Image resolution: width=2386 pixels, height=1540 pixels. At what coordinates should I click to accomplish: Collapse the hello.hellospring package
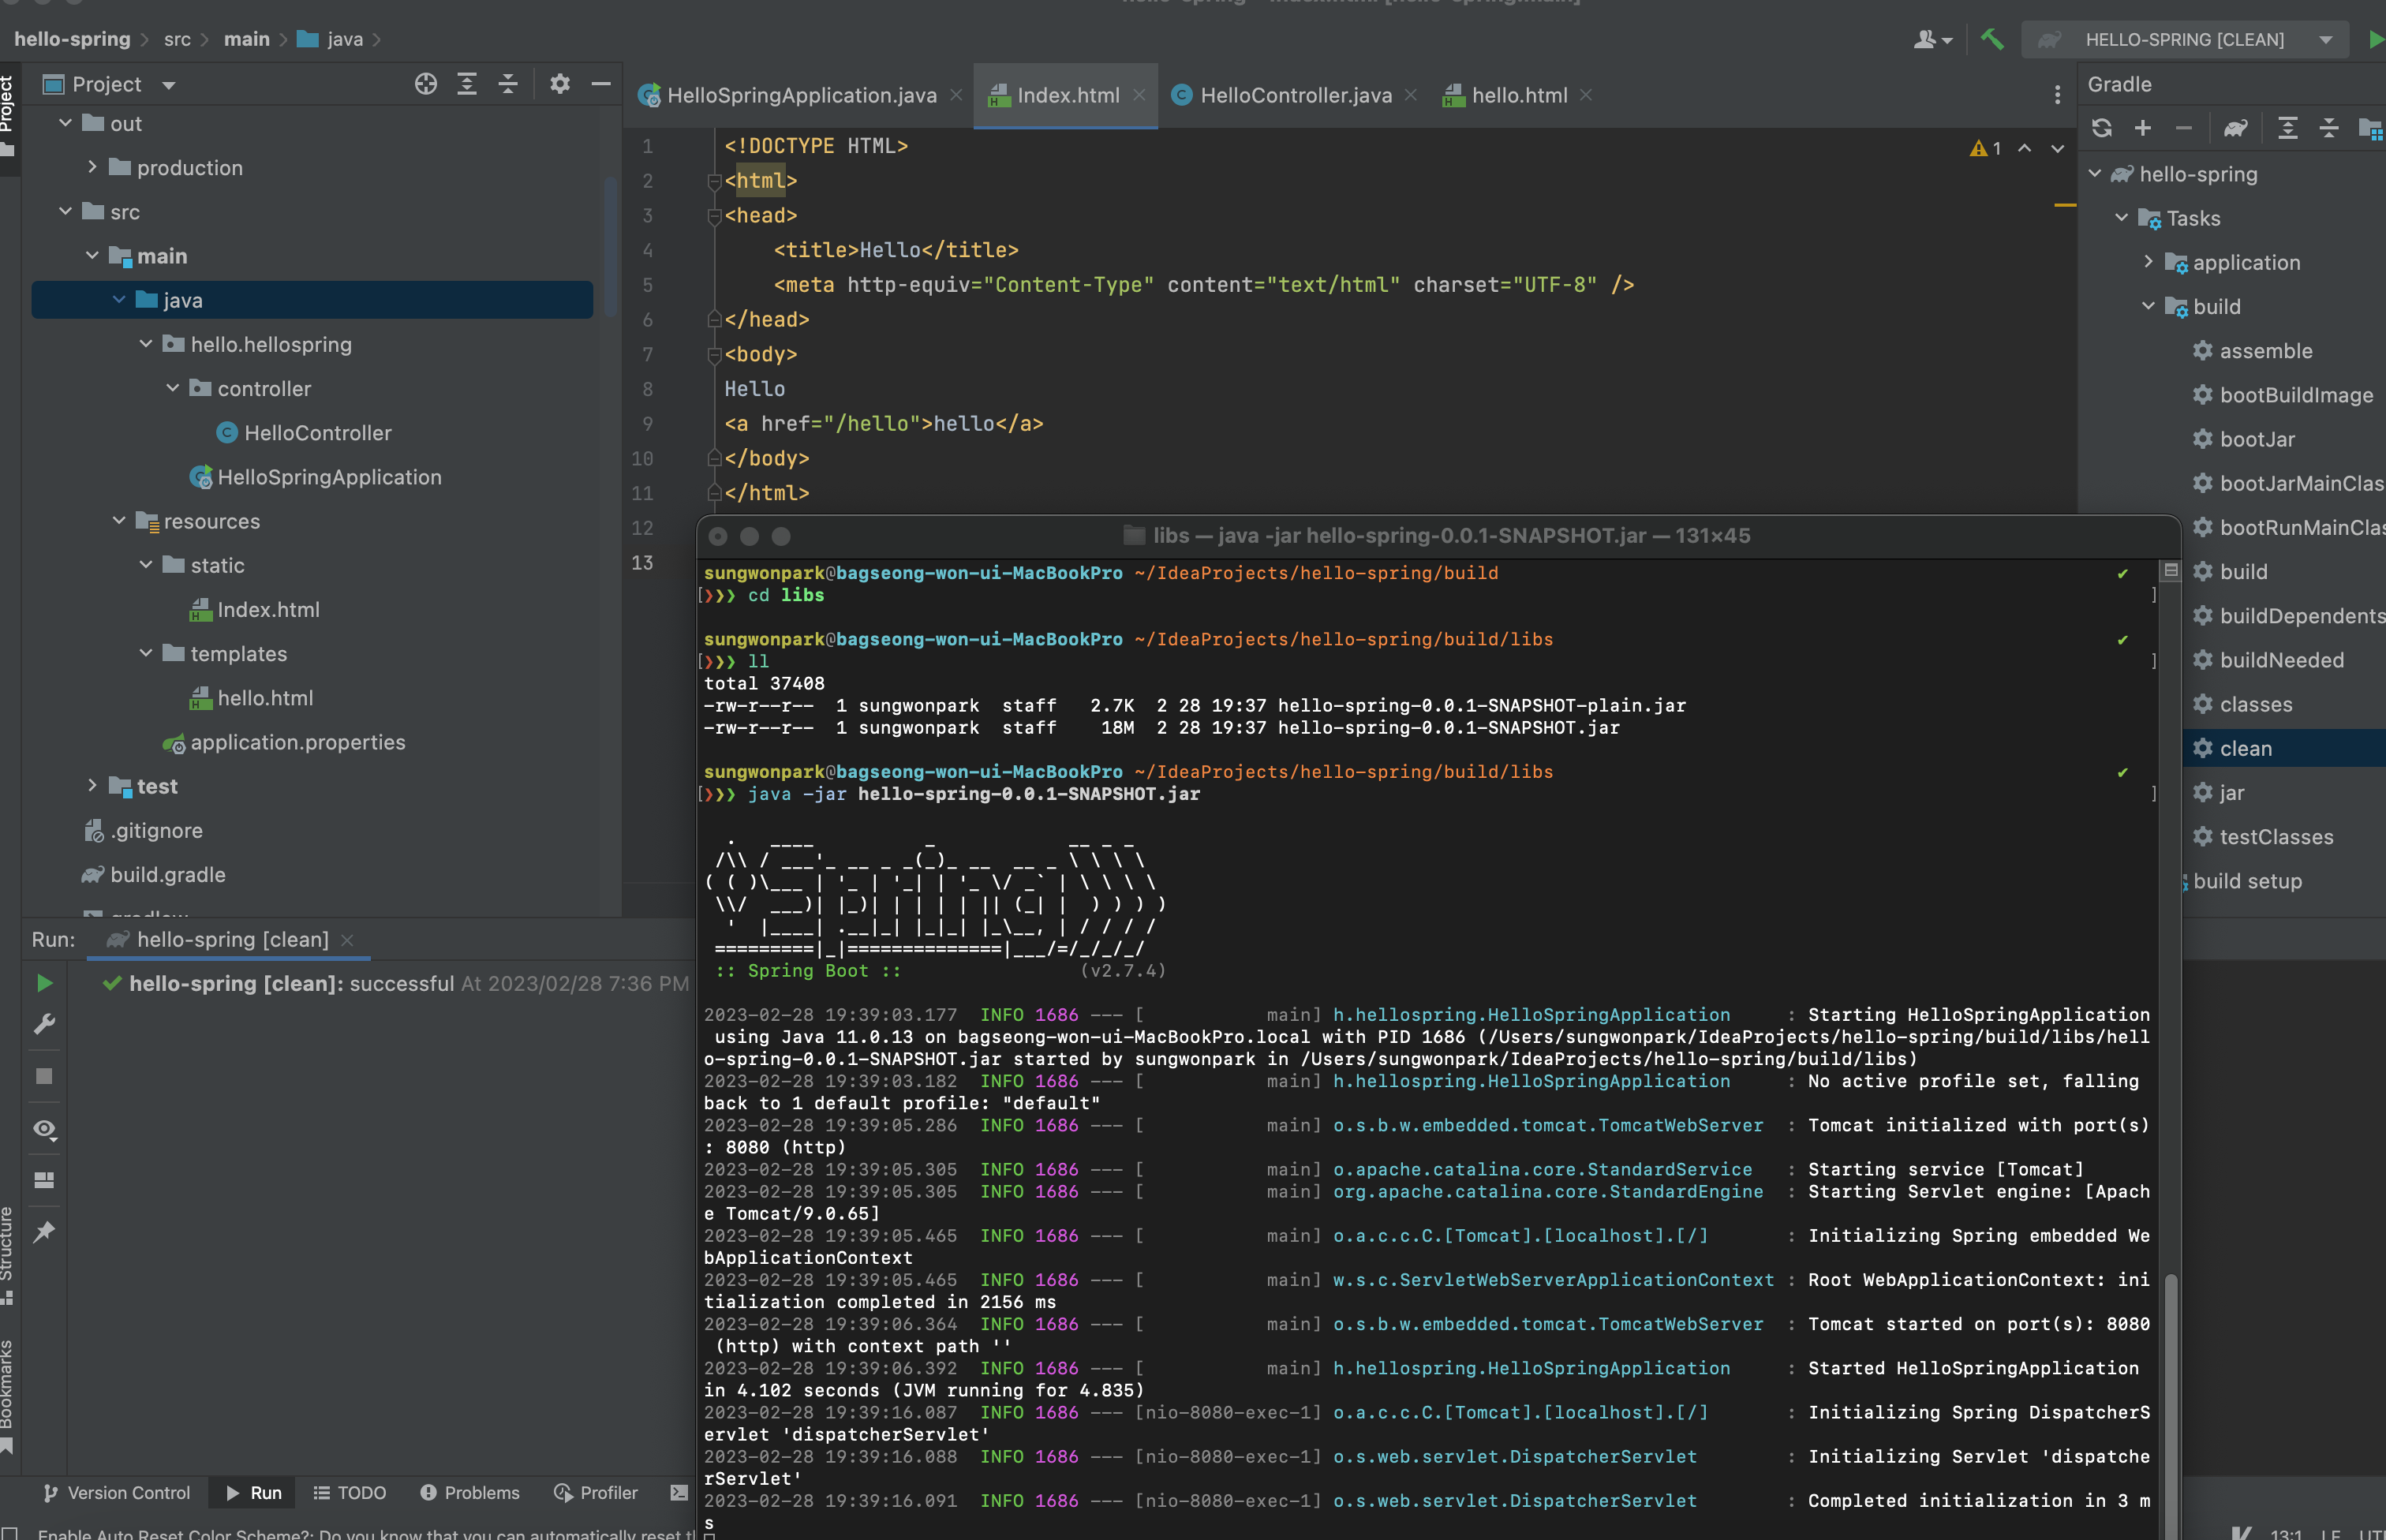coord(146,344)
